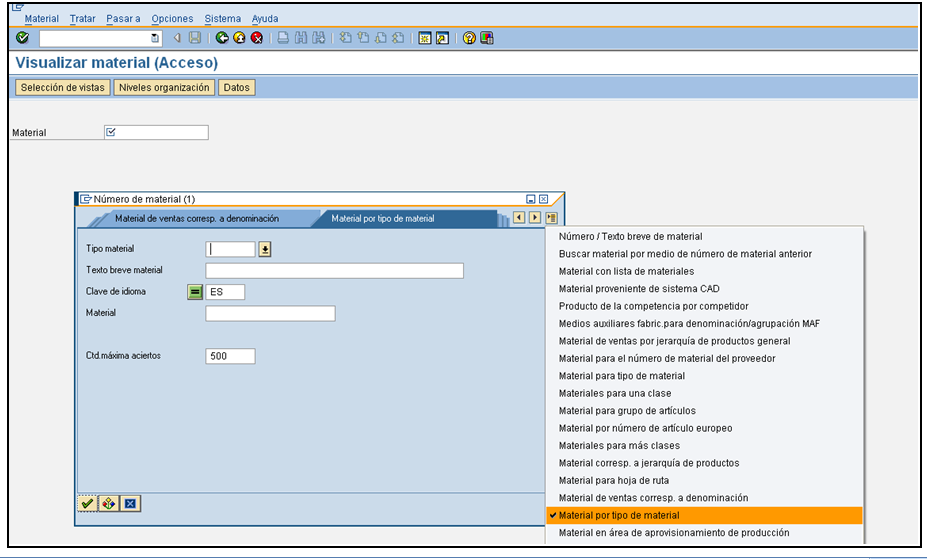Image resolution: width=927 pixels, height=559 pixels.
Task: Click the green selection options icon by Clave de idioma
Action: (195, 292)
